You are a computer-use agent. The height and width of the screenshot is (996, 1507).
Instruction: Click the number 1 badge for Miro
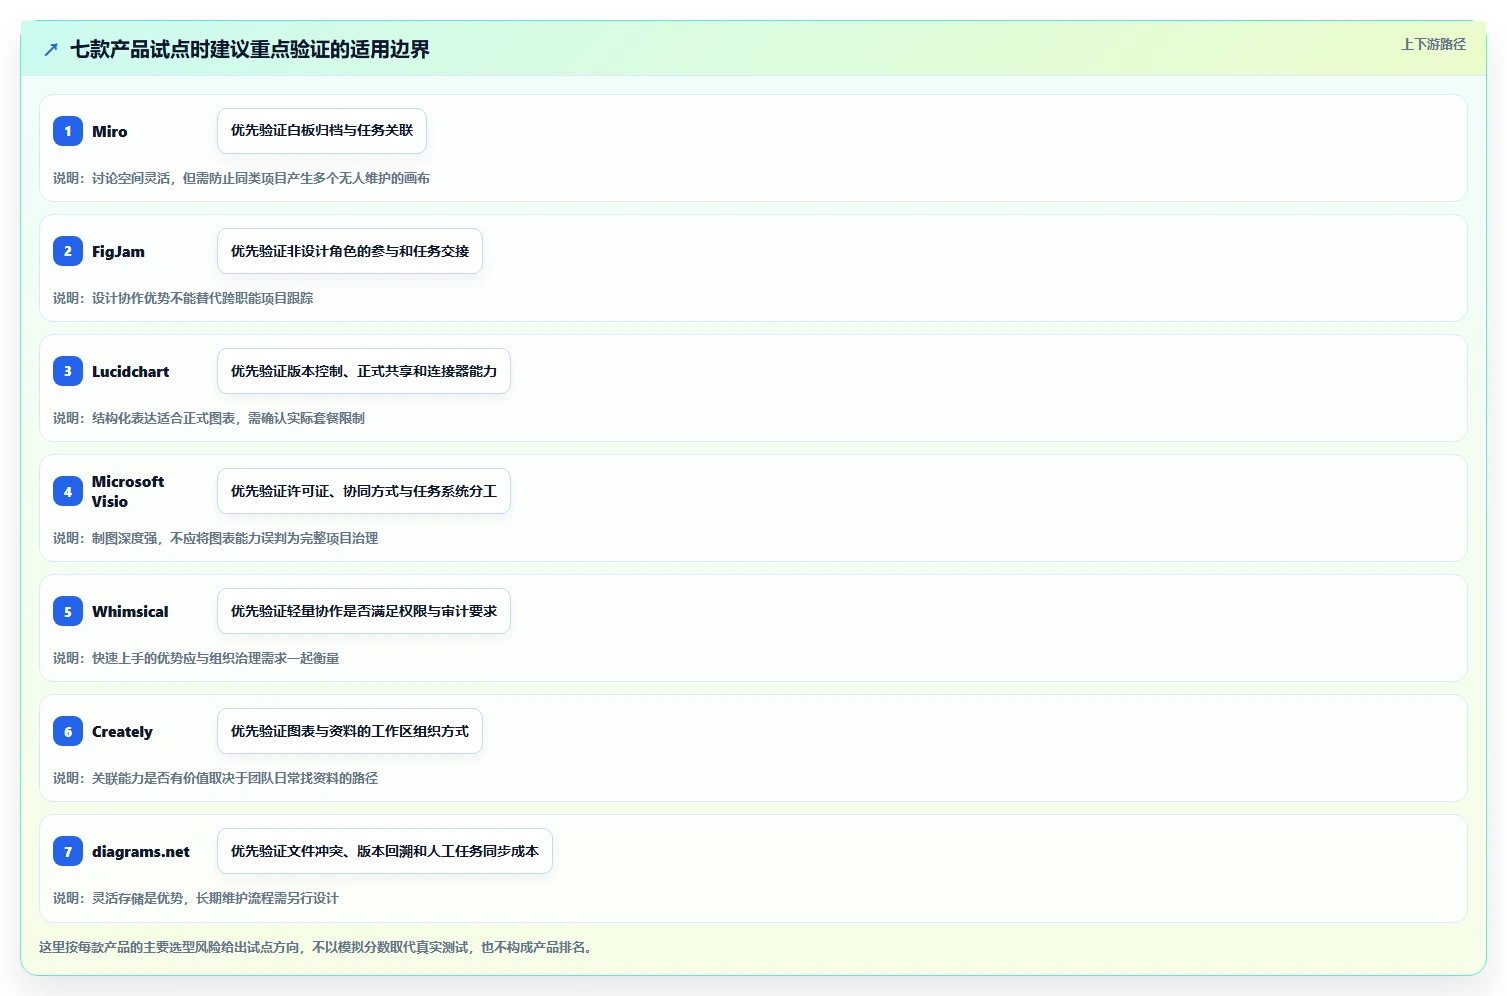[x=68, y=131]
